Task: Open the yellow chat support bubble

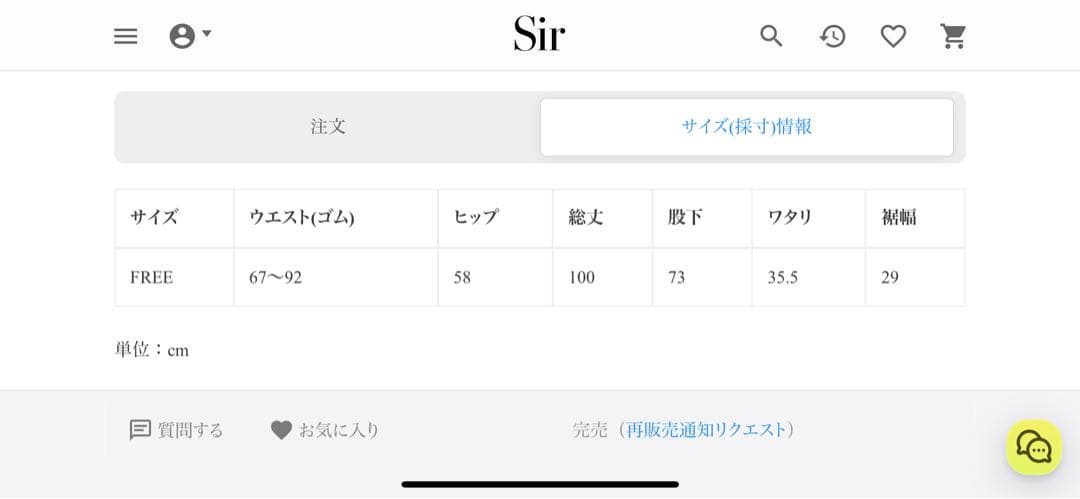Action: point(1033,447)
